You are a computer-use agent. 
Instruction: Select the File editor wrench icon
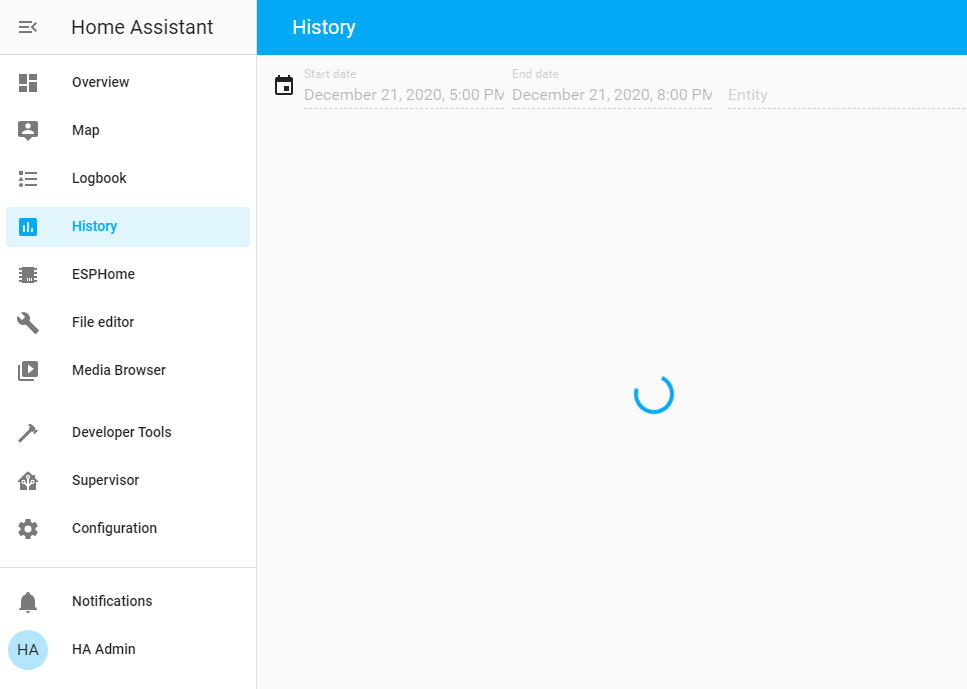pyautogui.click(x=28, y=322)
